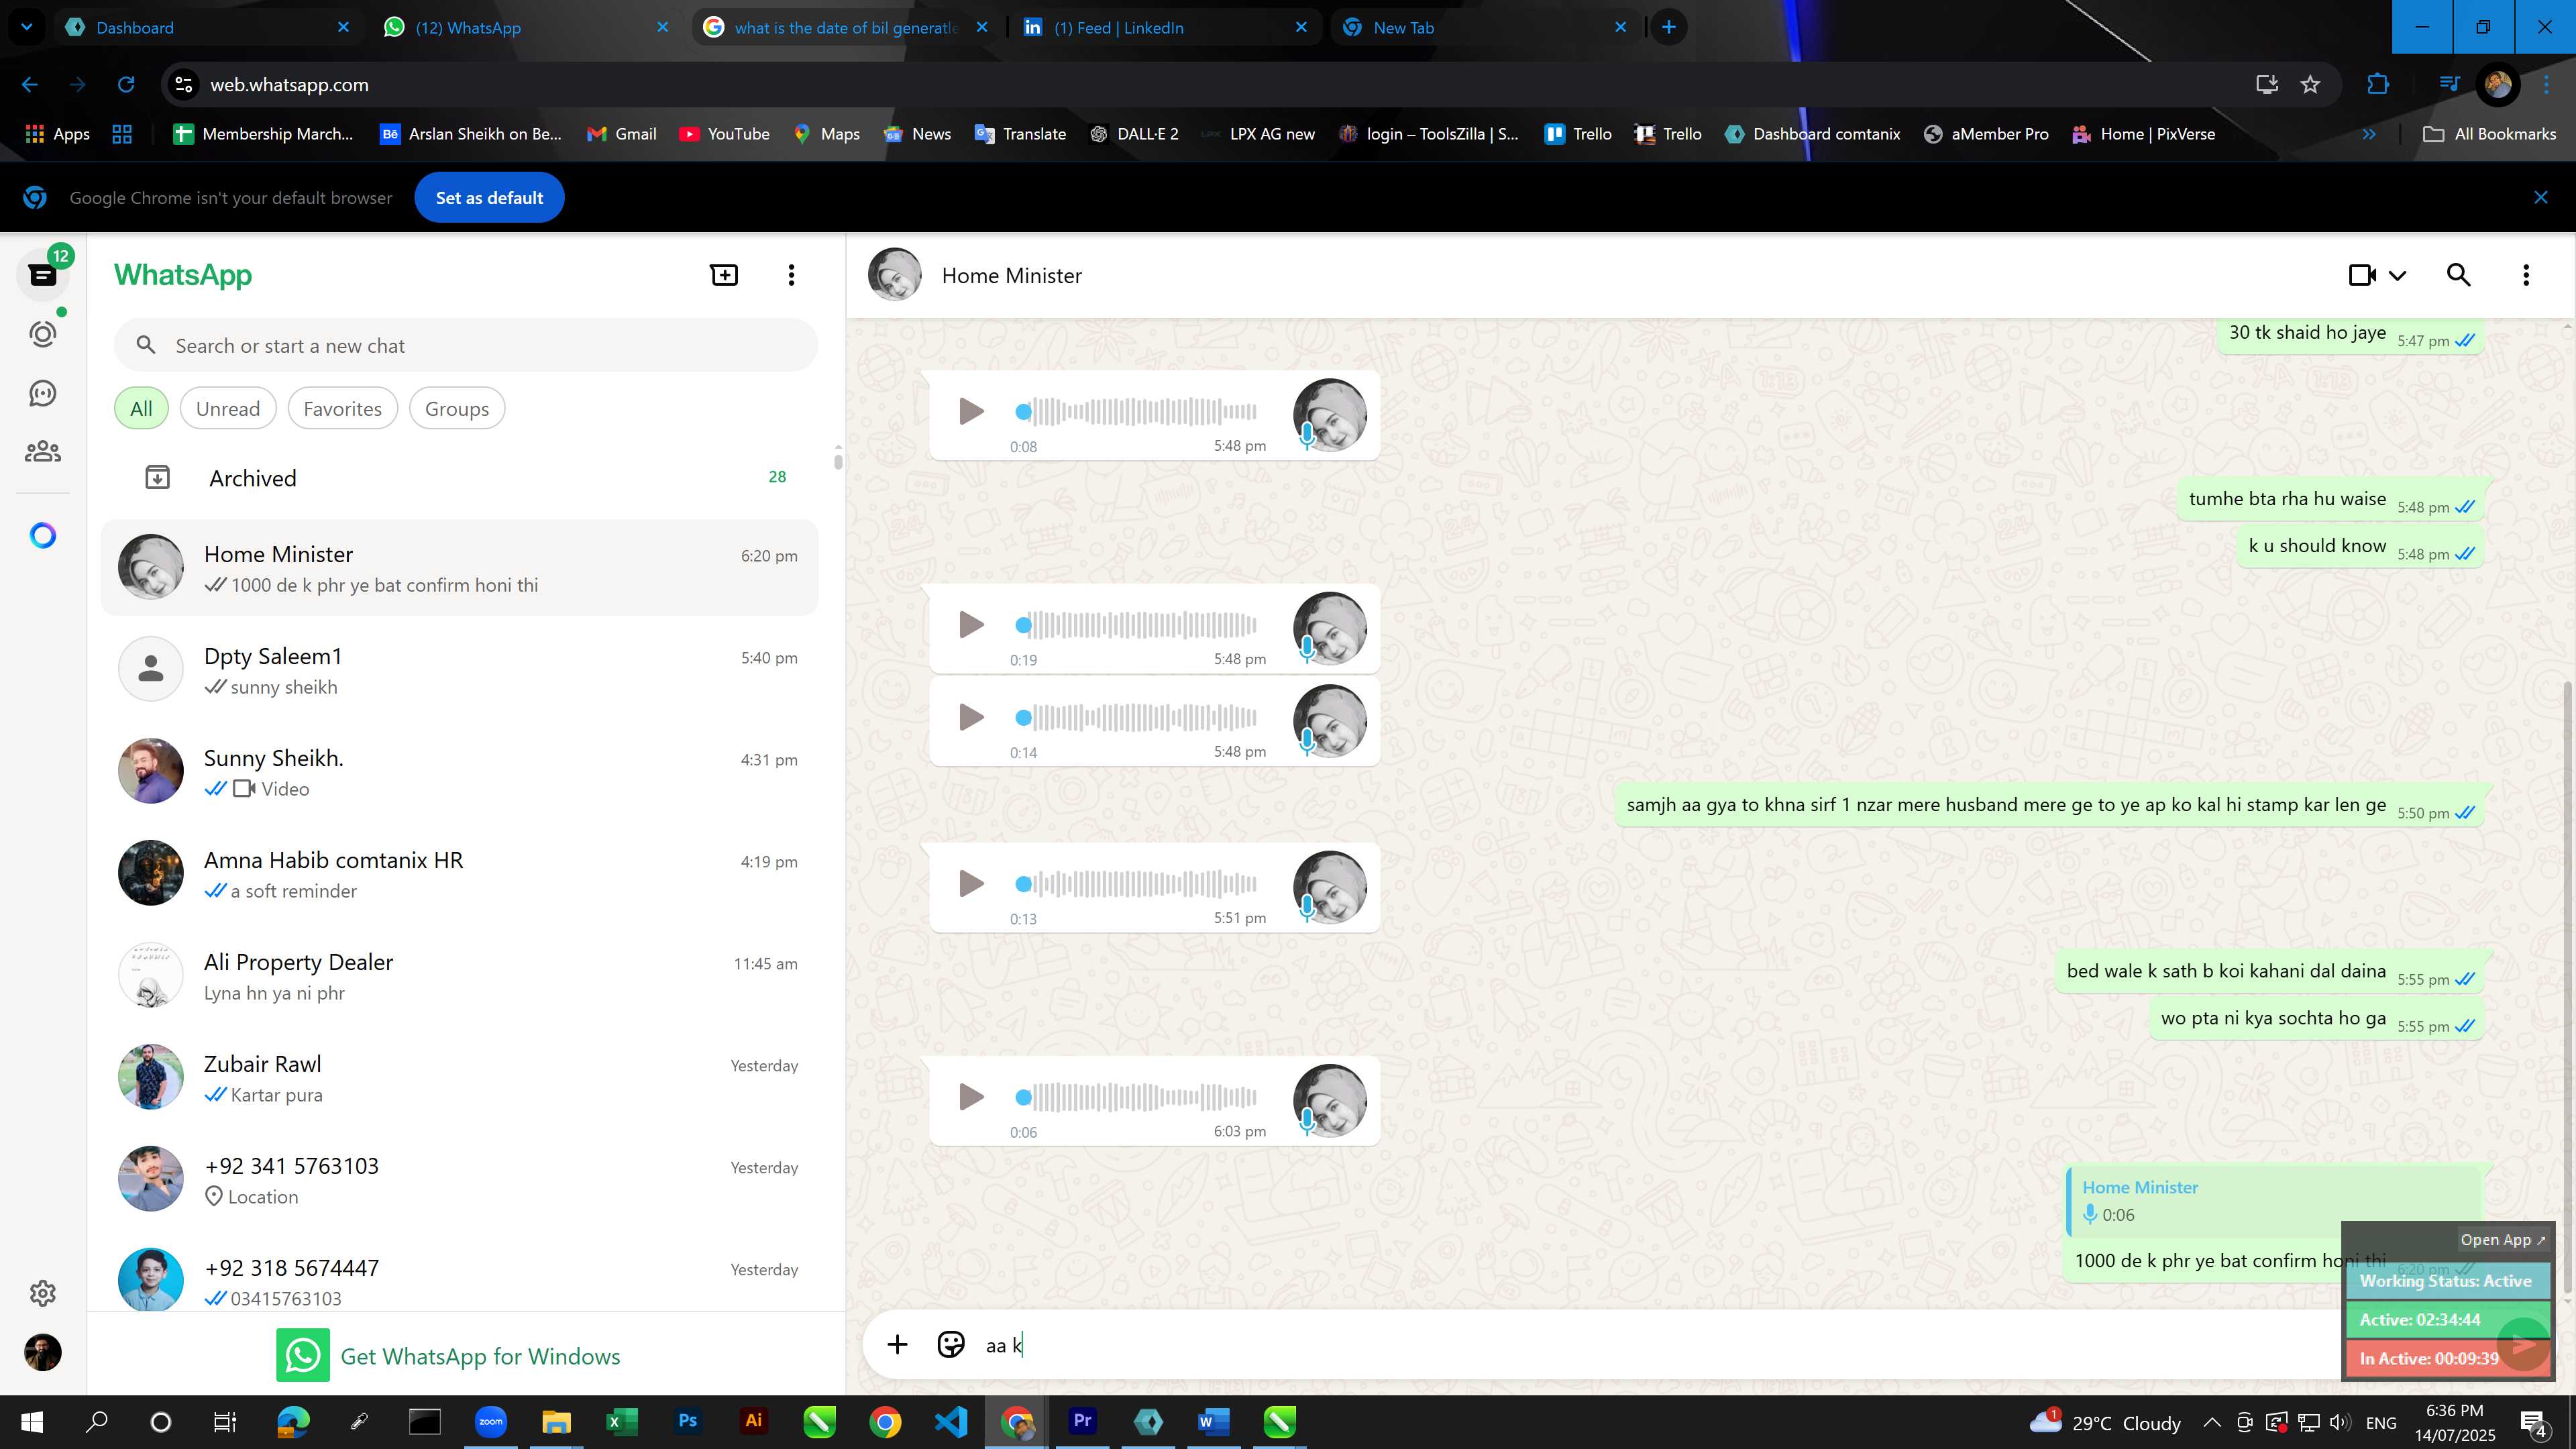Switch to the Dashboard browser tab
Viewport: 2576px width, 1449px height.
[209, 27]
